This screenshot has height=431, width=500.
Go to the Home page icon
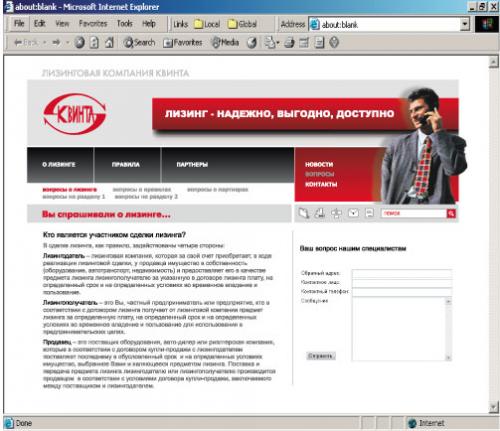point(109,43)
